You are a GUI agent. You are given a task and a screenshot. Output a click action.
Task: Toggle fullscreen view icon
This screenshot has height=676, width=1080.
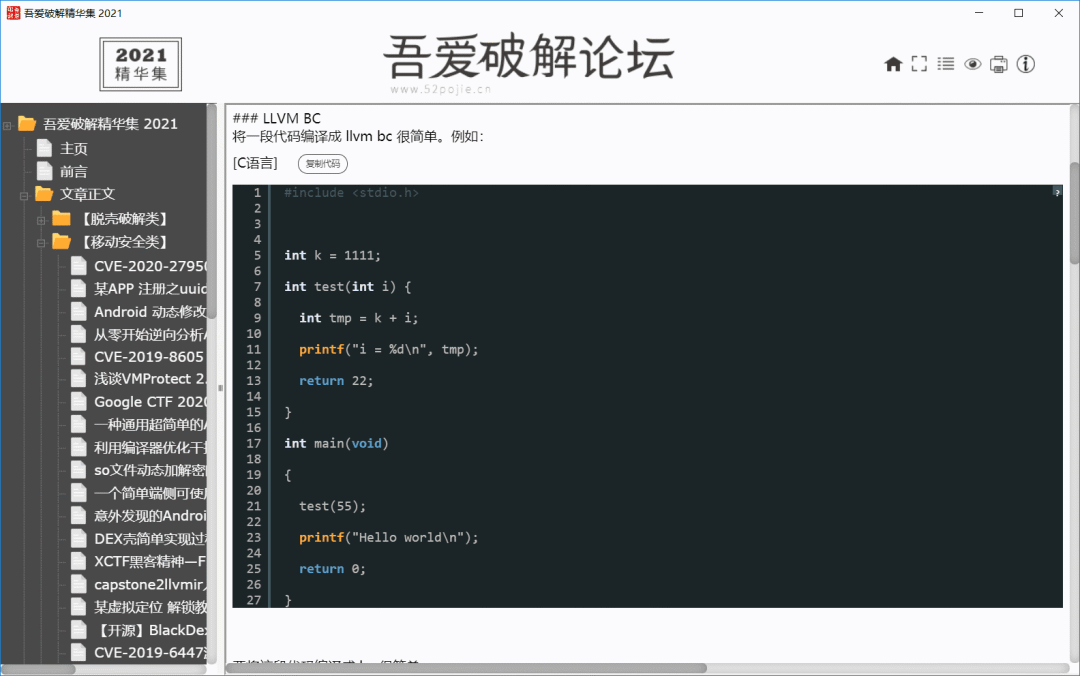pos(919,64)
